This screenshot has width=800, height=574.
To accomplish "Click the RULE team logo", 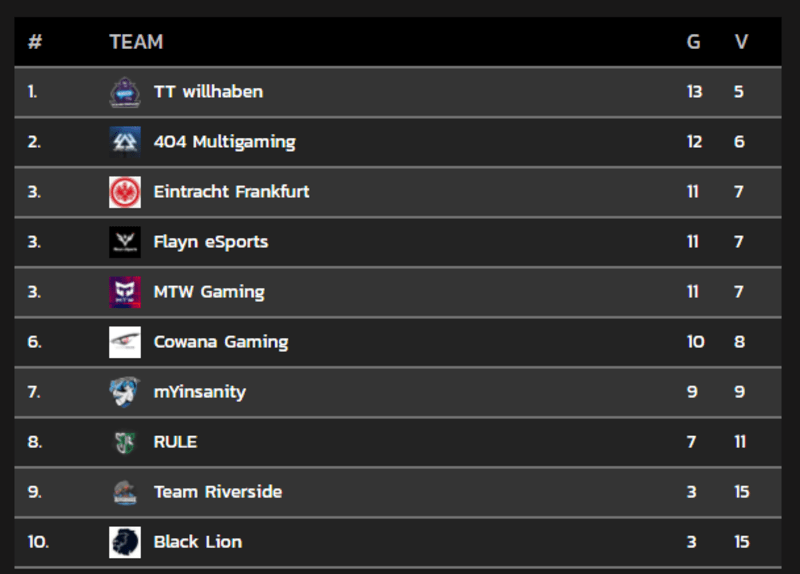I will [x=125, y=442].
